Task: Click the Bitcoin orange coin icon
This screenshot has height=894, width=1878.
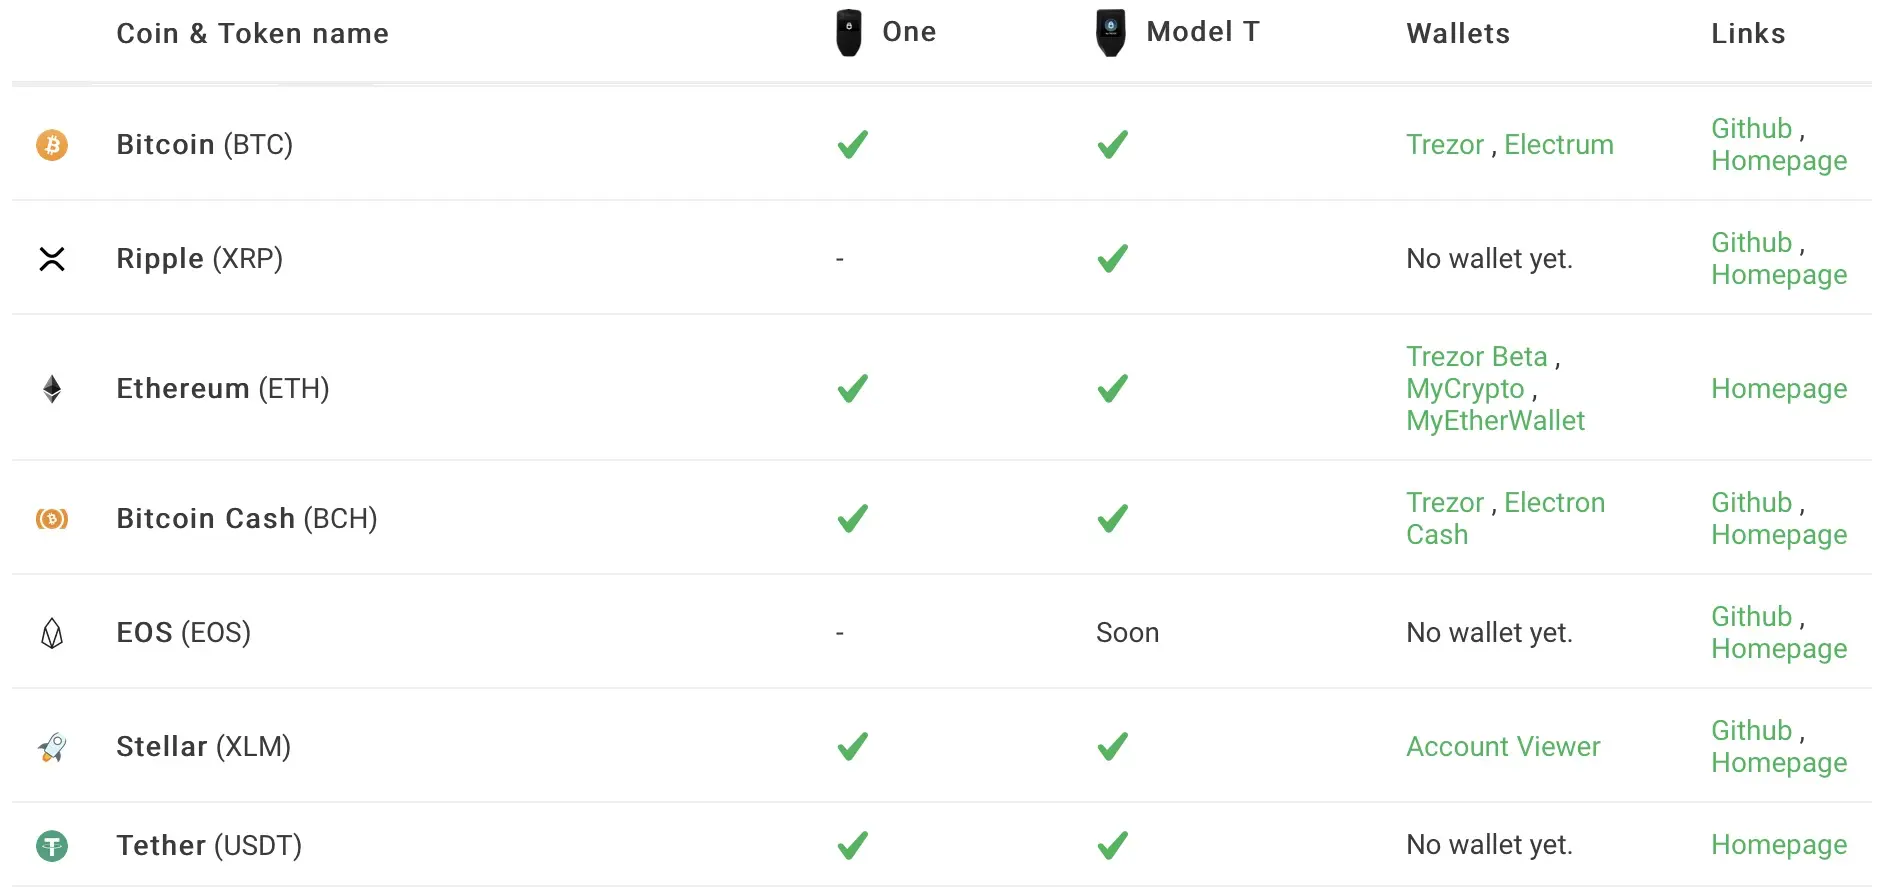Action: pyautogui.click(x=52, y=145)
